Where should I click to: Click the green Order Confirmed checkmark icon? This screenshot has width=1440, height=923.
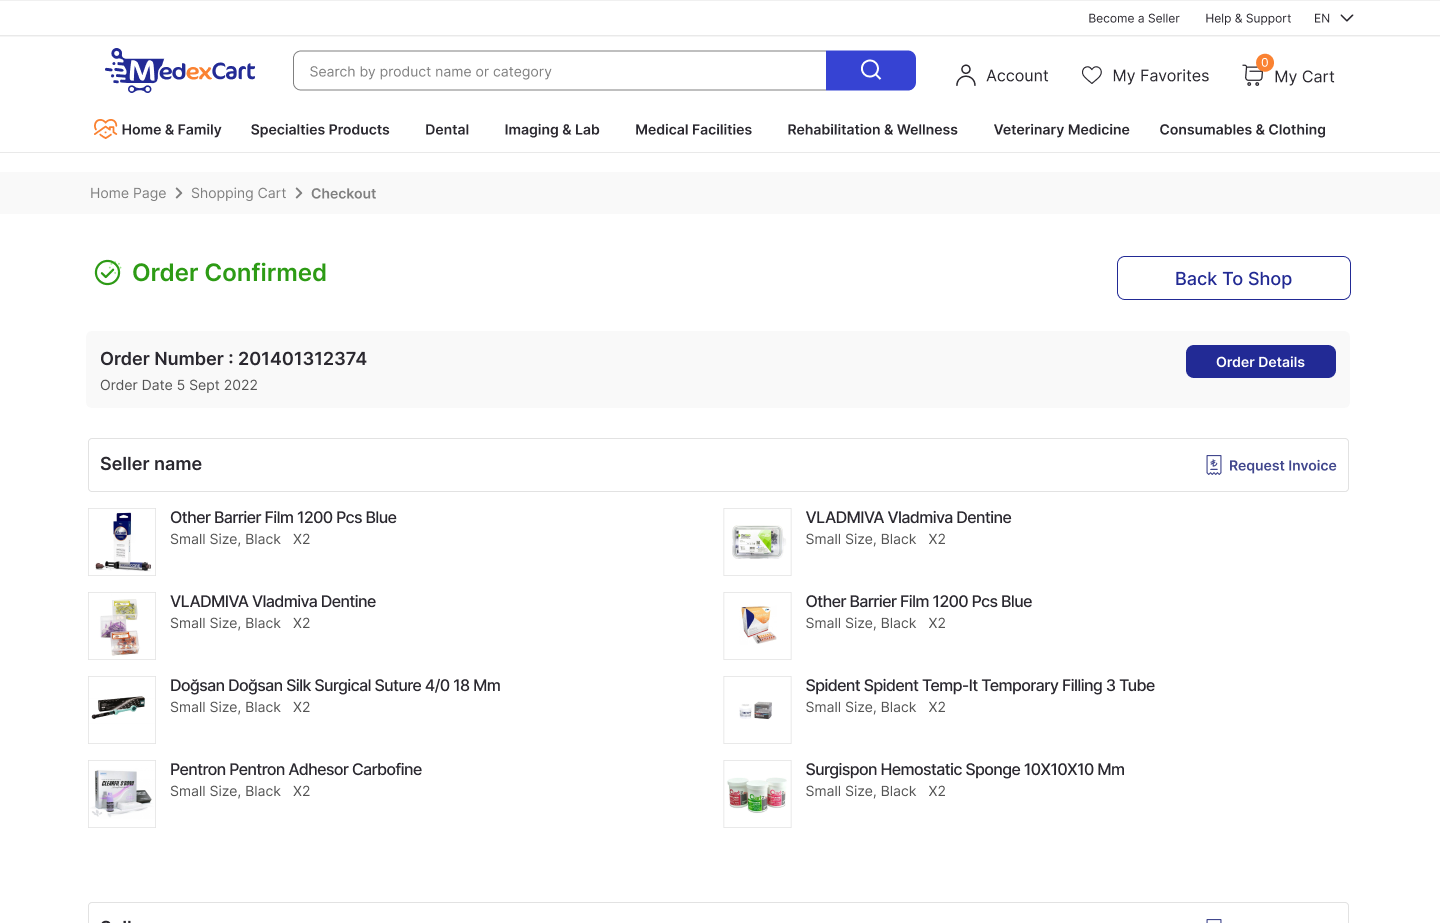click(x=107, y=272)
